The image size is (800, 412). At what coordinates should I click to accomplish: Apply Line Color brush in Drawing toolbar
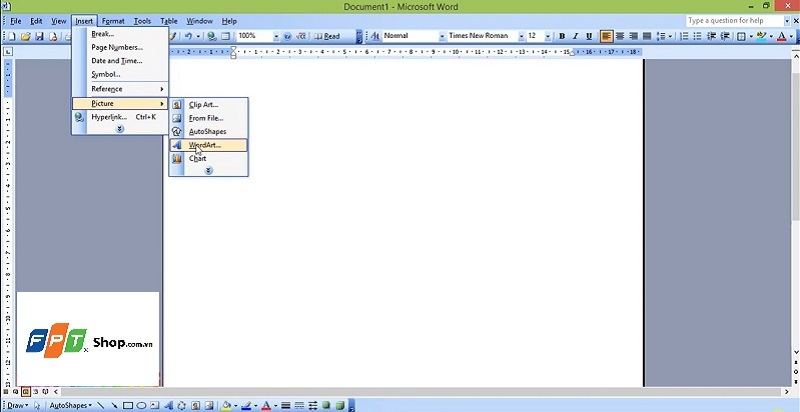pos(245,406)
